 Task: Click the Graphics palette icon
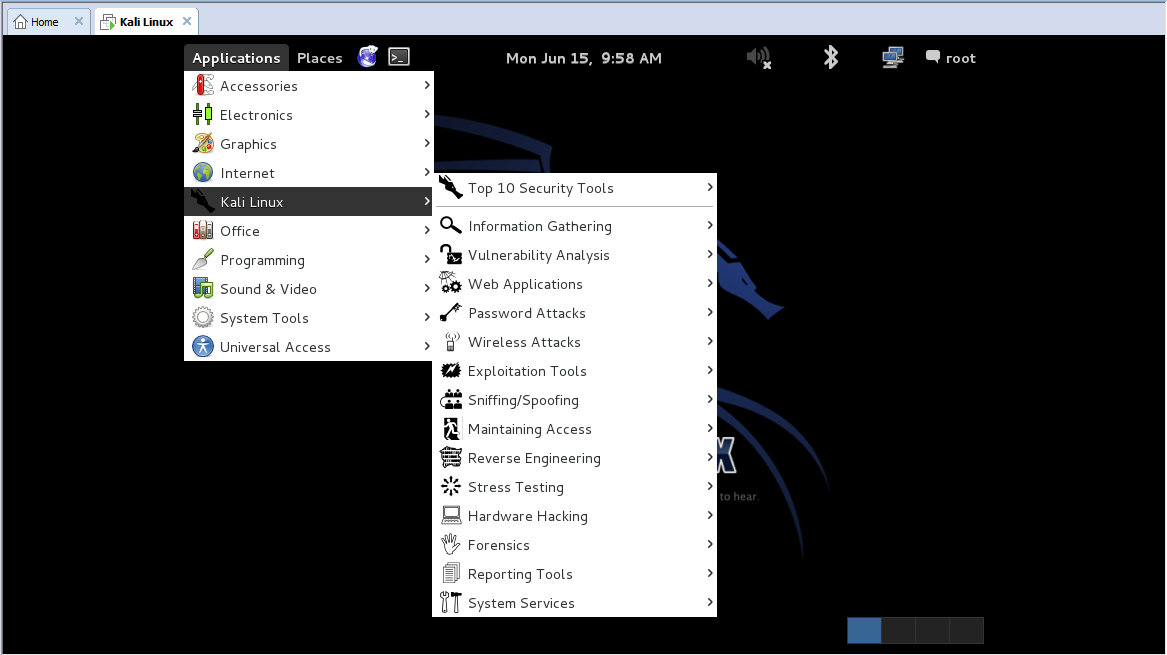[202, 144]
